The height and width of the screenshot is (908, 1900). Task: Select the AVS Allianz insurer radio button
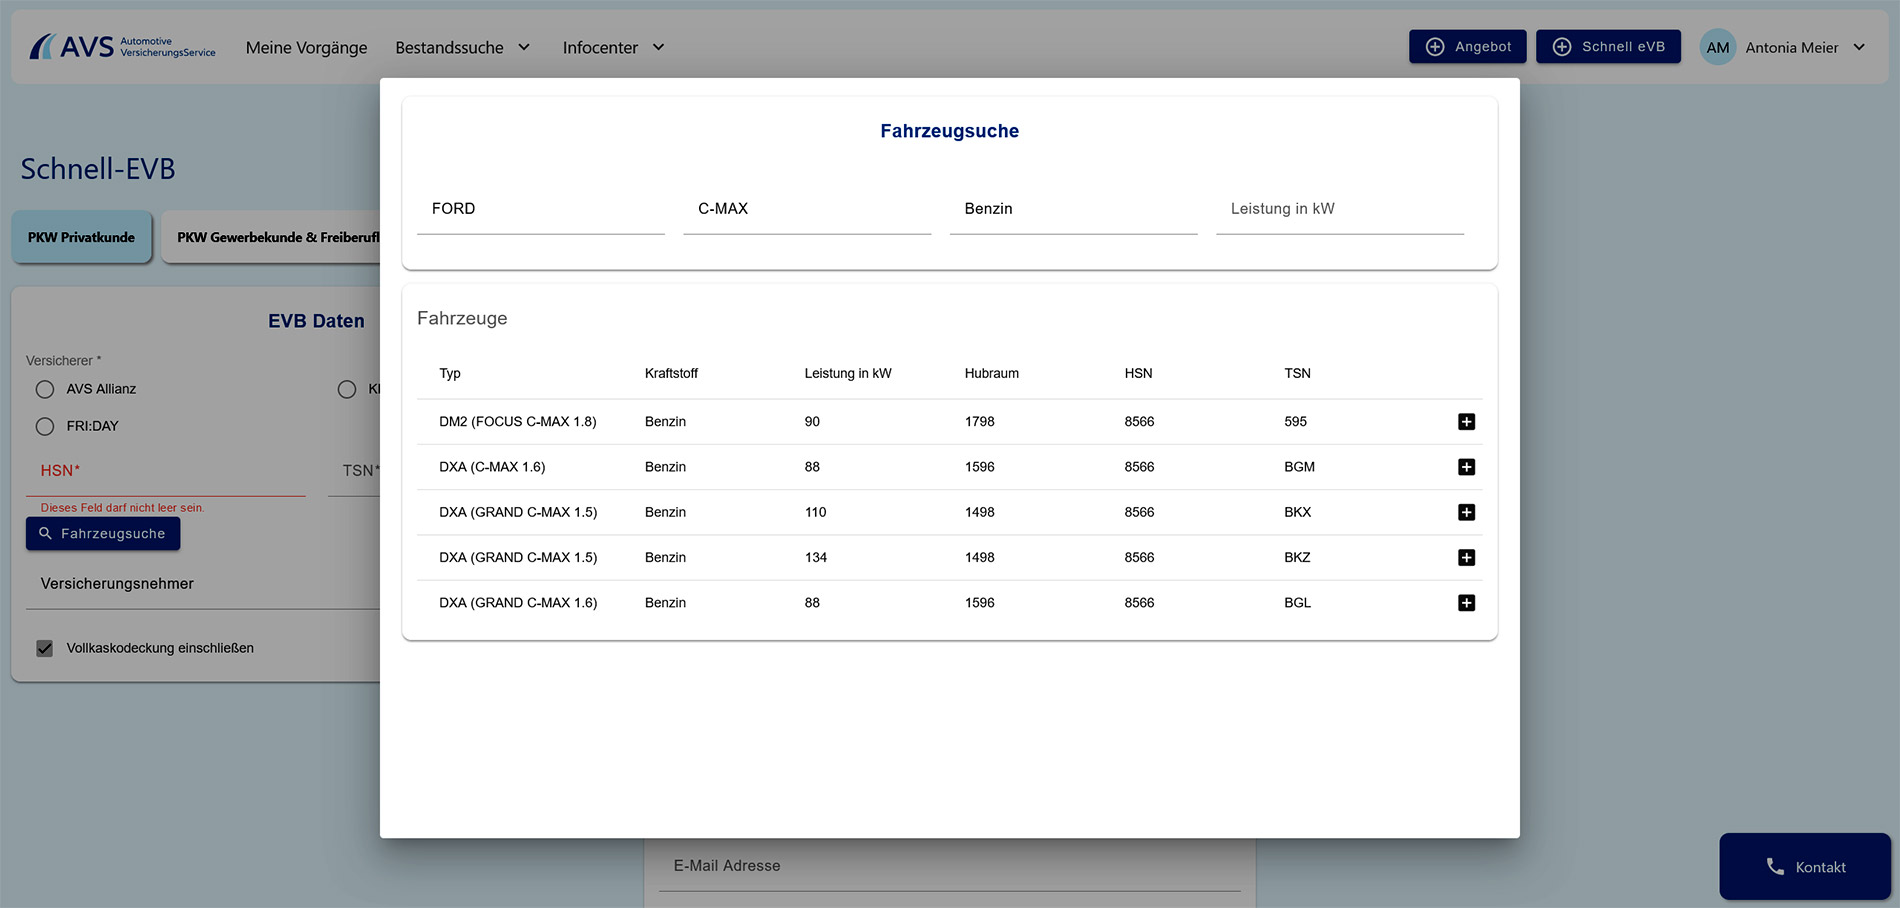(x=45, y=389)
